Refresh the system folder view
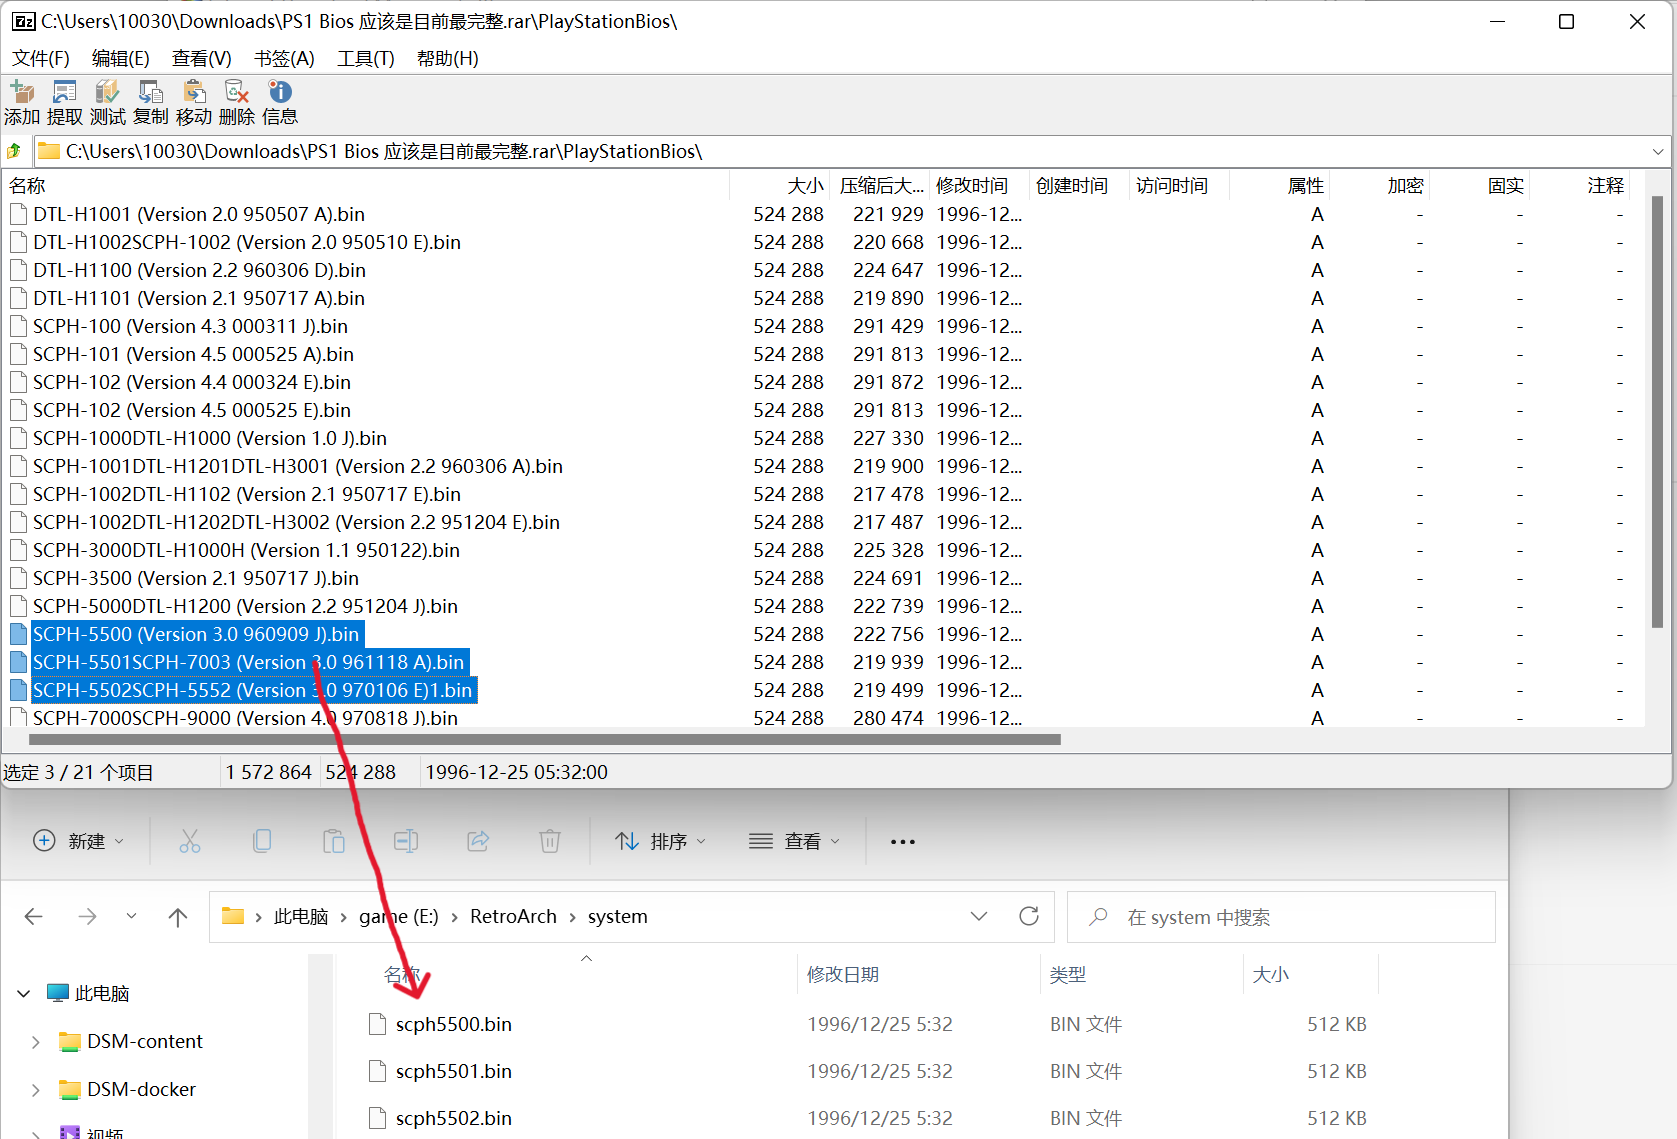This screenshot has height=1139, width=1677. [x=1029, y=916]
